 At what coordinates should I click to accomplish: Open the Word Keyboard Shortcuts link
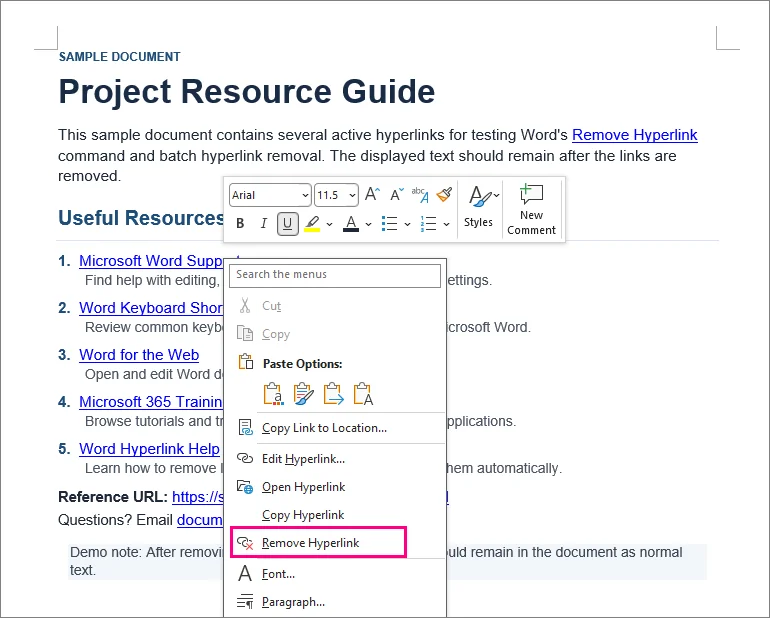pyautogui.click(x=151, y=308)
